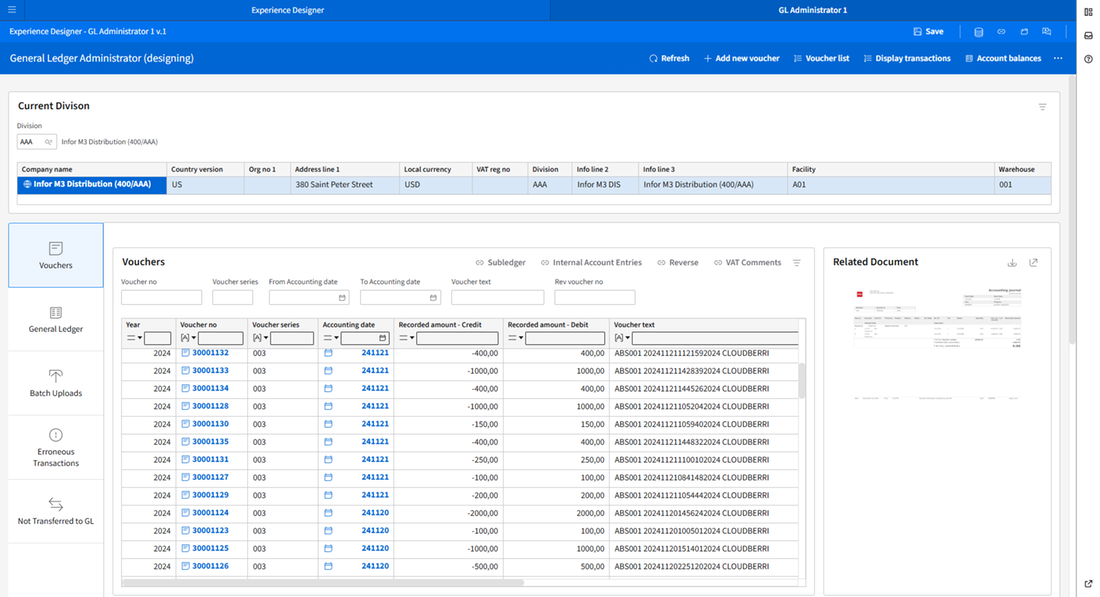The image size is (1100, 597).
Task: Click calendar icon in Accounting date filter
Action: 383,338
